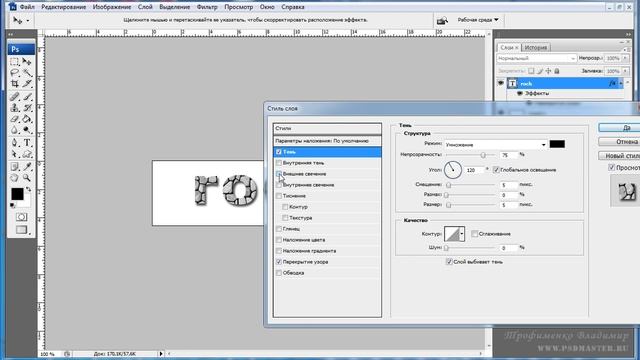Select the Hand tool

(x=15, y=178)
